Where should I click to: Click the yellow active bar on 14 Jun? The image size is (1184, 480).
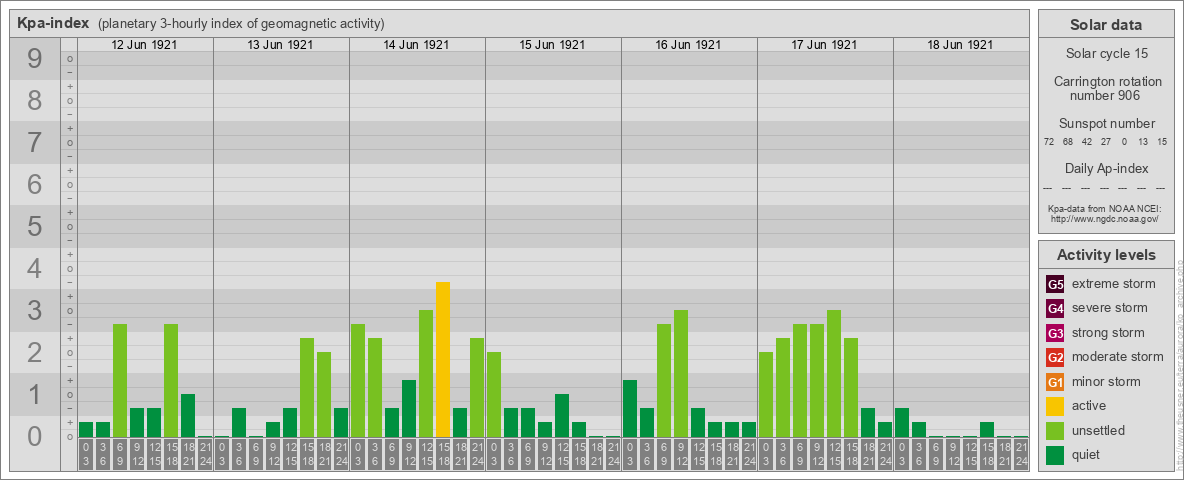coord(442,359)
